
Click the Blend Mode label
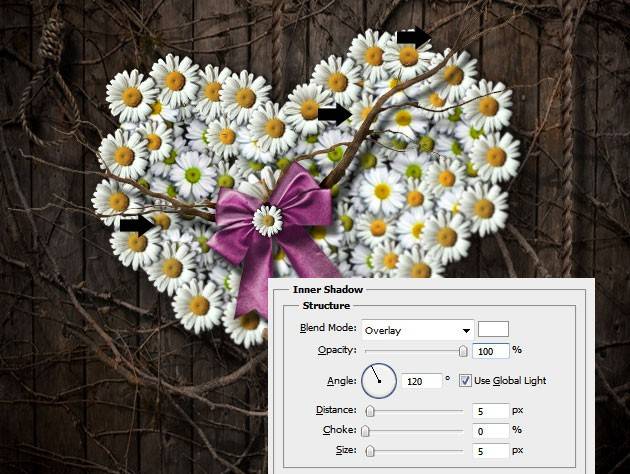pos(328,328)
